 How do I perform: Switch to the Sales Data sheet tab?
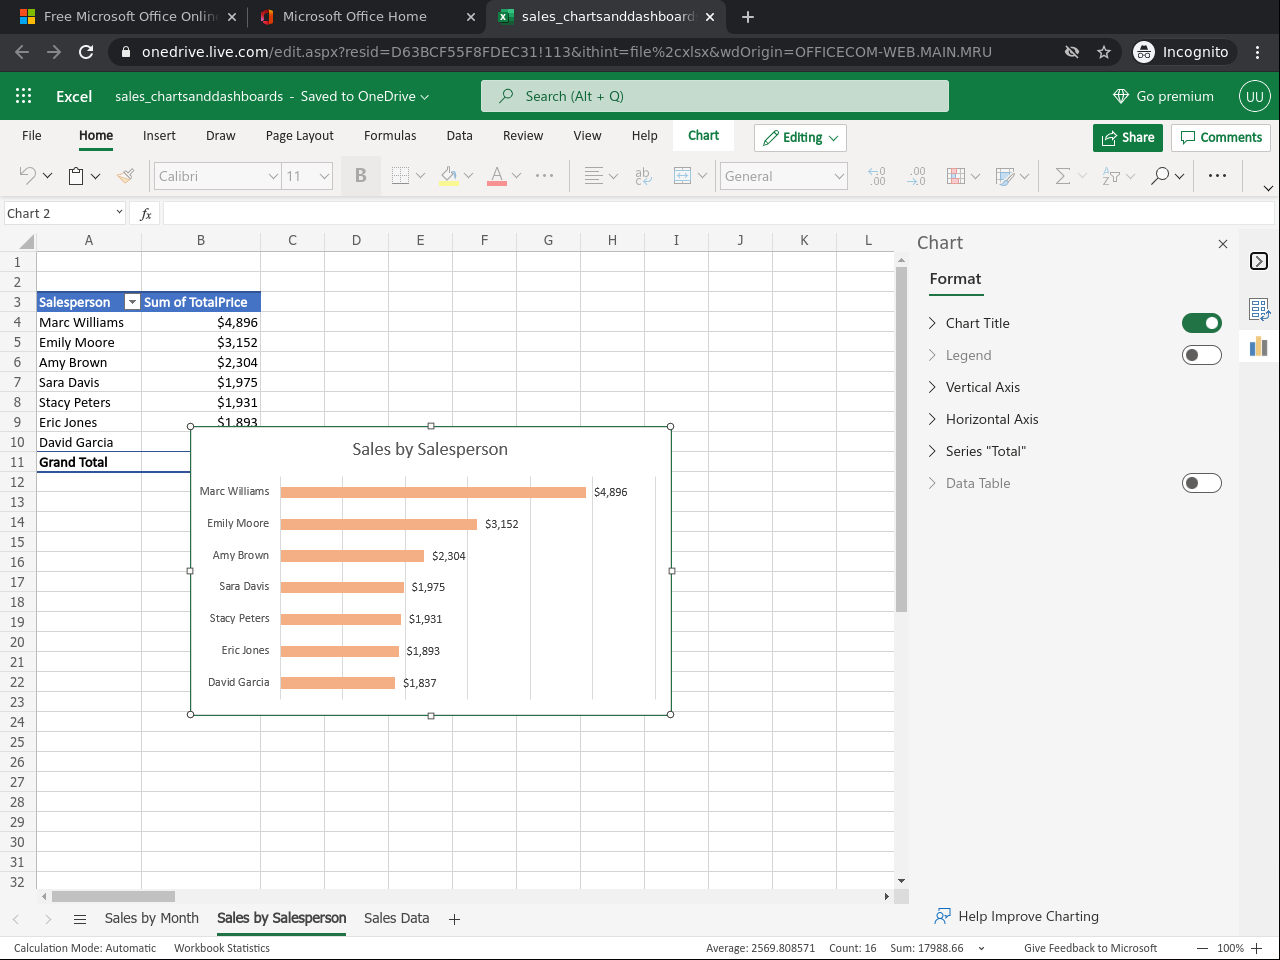point(396,918)
